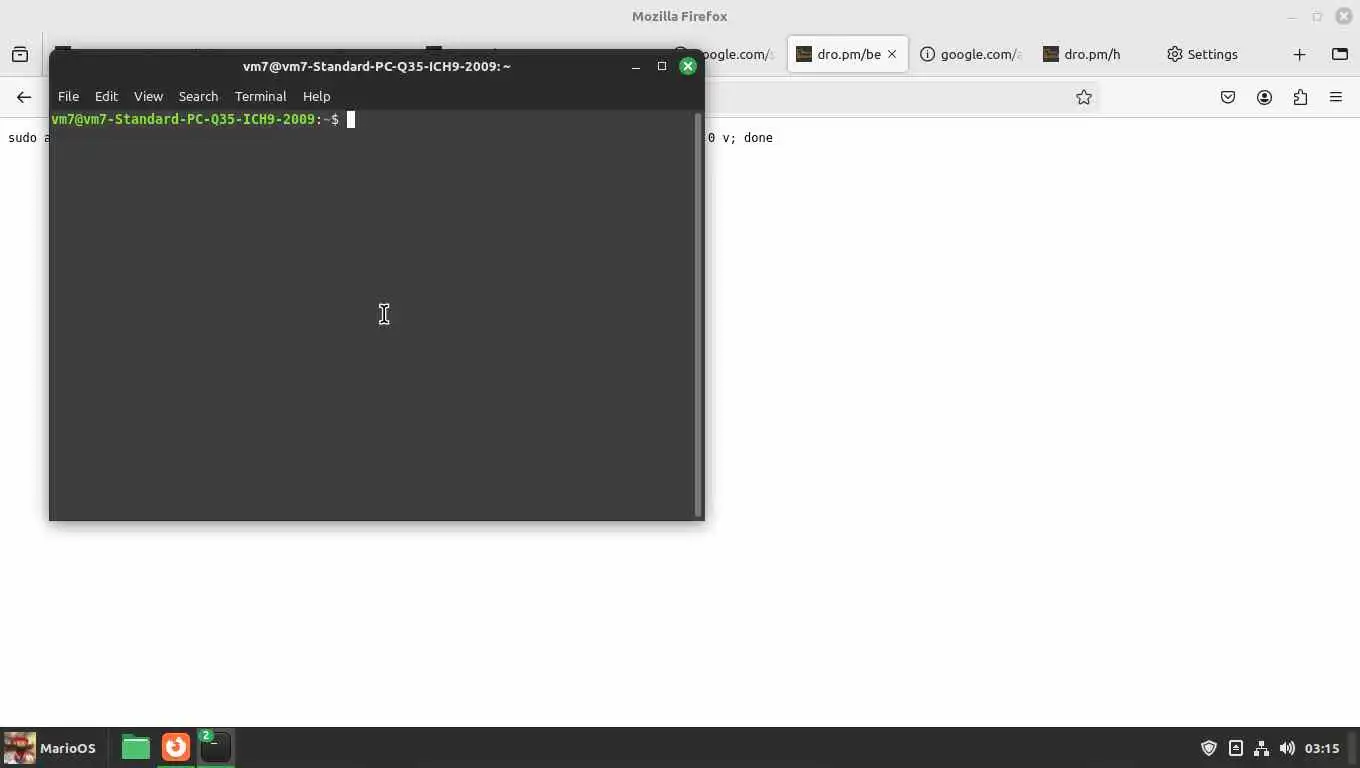
Task: Open network connections tray icon
Action: coord(1261,748)
